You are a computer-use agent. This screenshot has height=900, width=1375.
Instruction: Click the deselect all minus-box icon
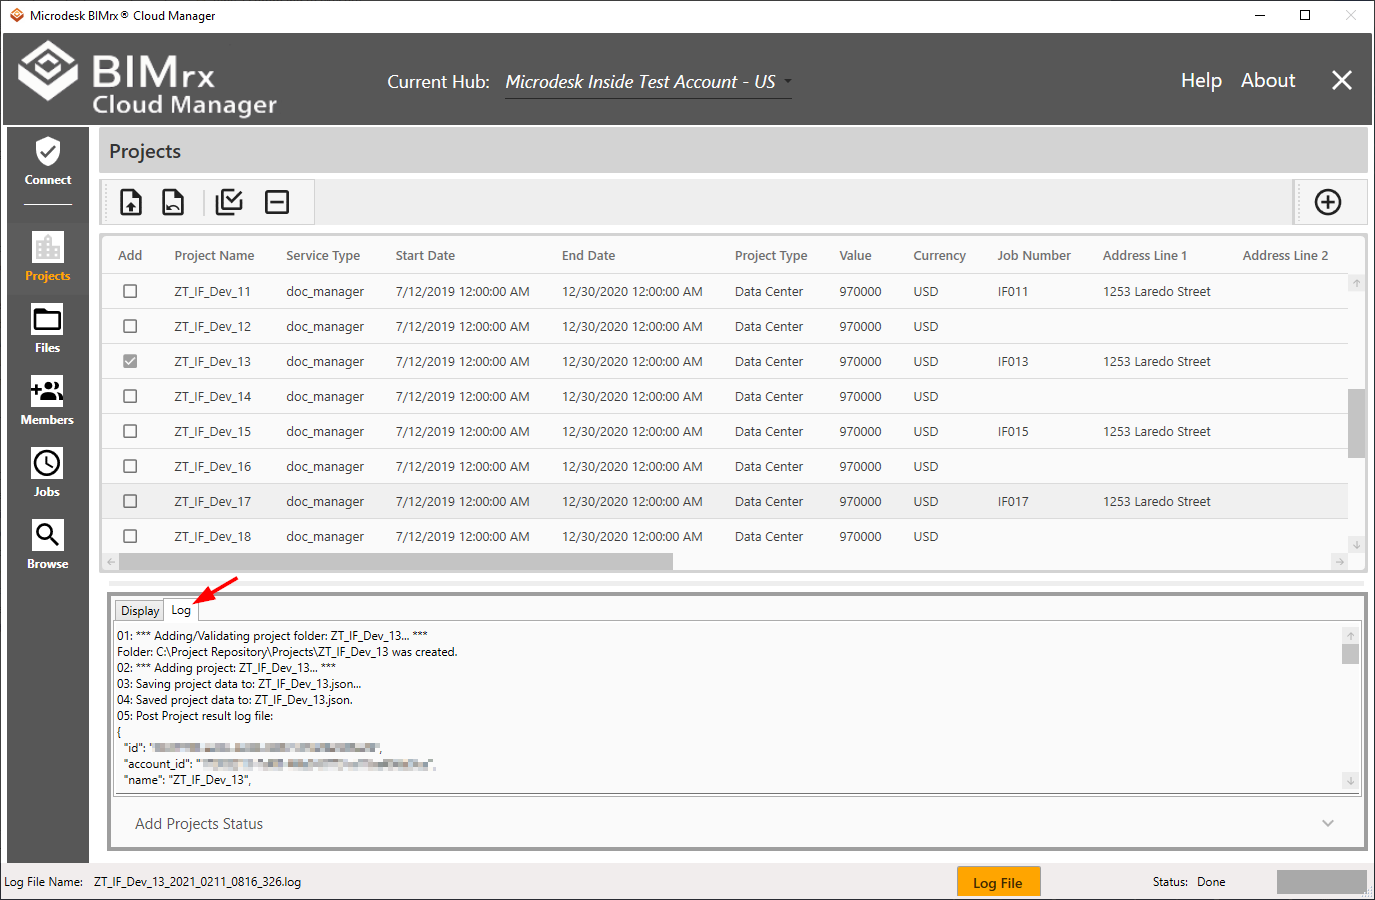pyautogui.click(x=277, y=202)
